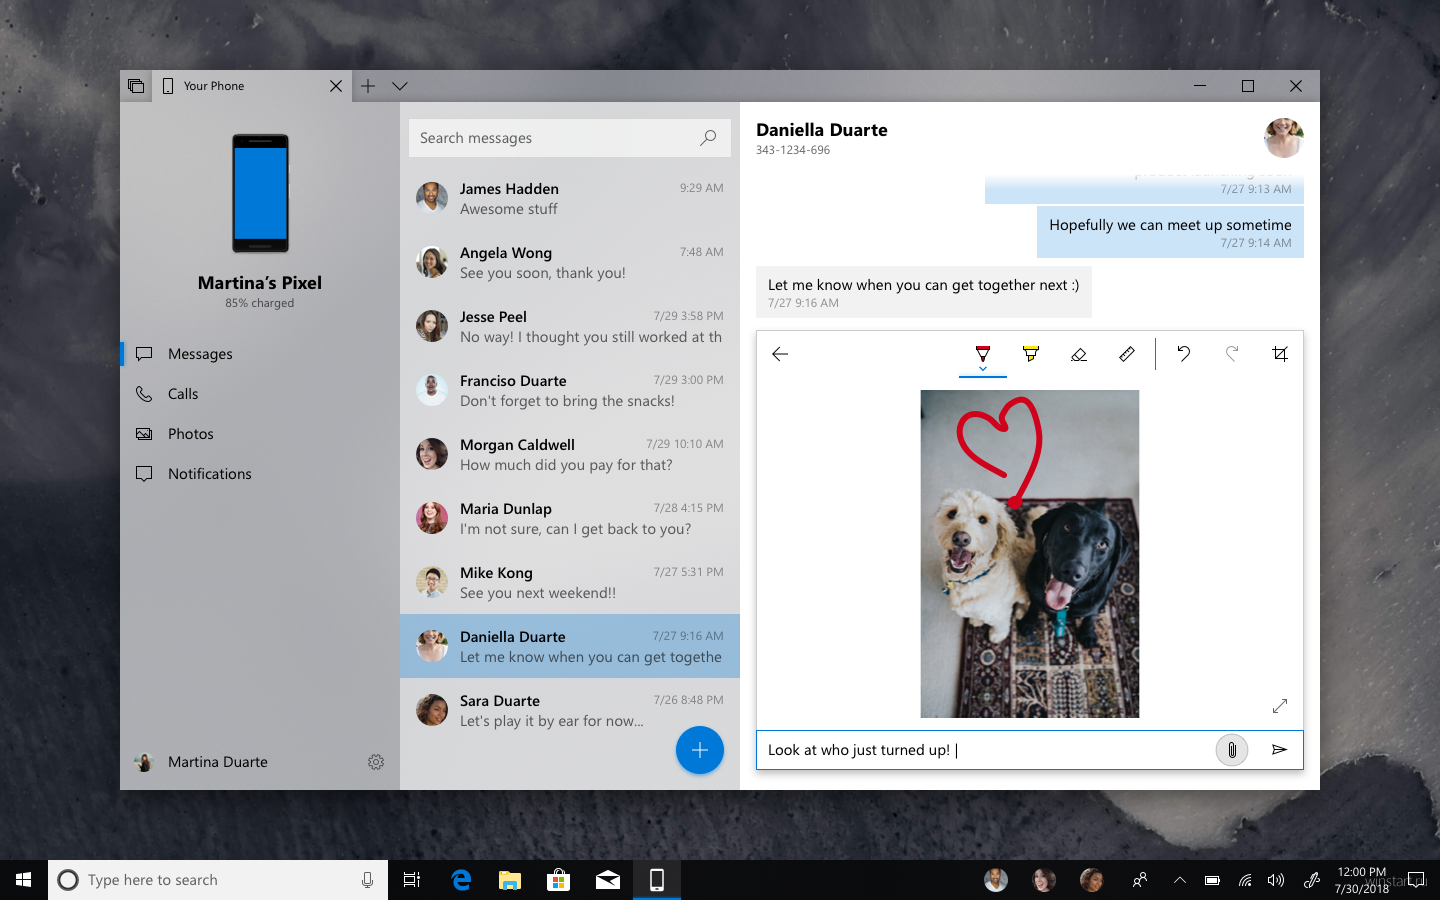Open Sara Duarte conversation
Image resolution: width=1440 pixels, height=900 pixels.
pos(570,710)
